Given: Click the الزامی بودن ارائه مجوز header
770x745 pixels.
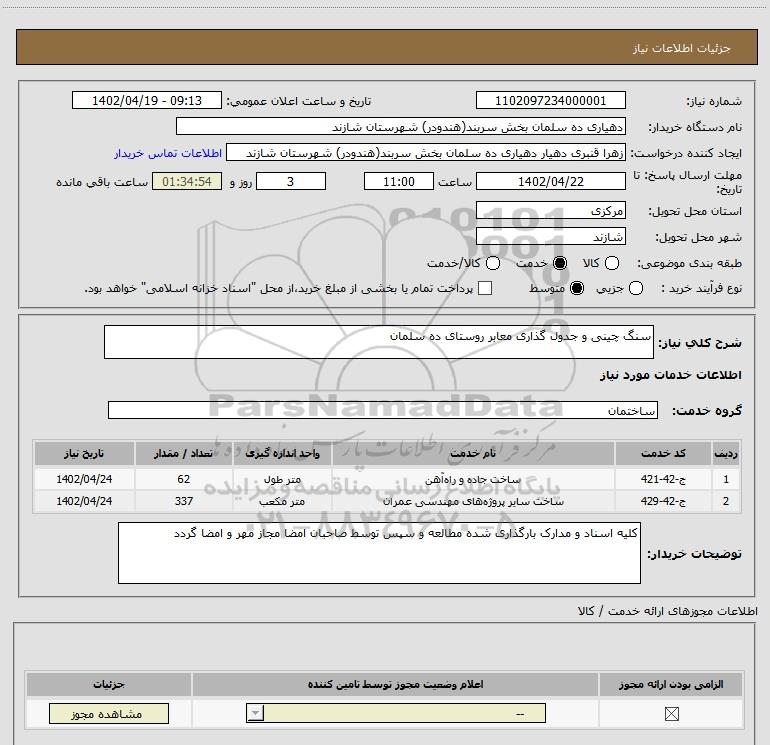Looking at the screenshot, I should point(671,684).
